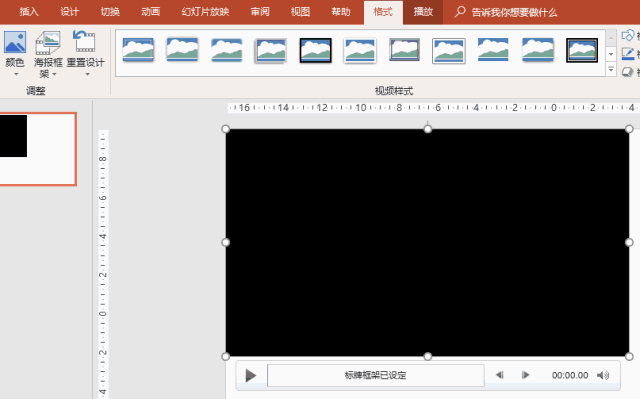Apply the black-bordered video style thumbnail
The height and width of the screenshot is (399, 640).
pyautogui.click(x=315, y=51)
